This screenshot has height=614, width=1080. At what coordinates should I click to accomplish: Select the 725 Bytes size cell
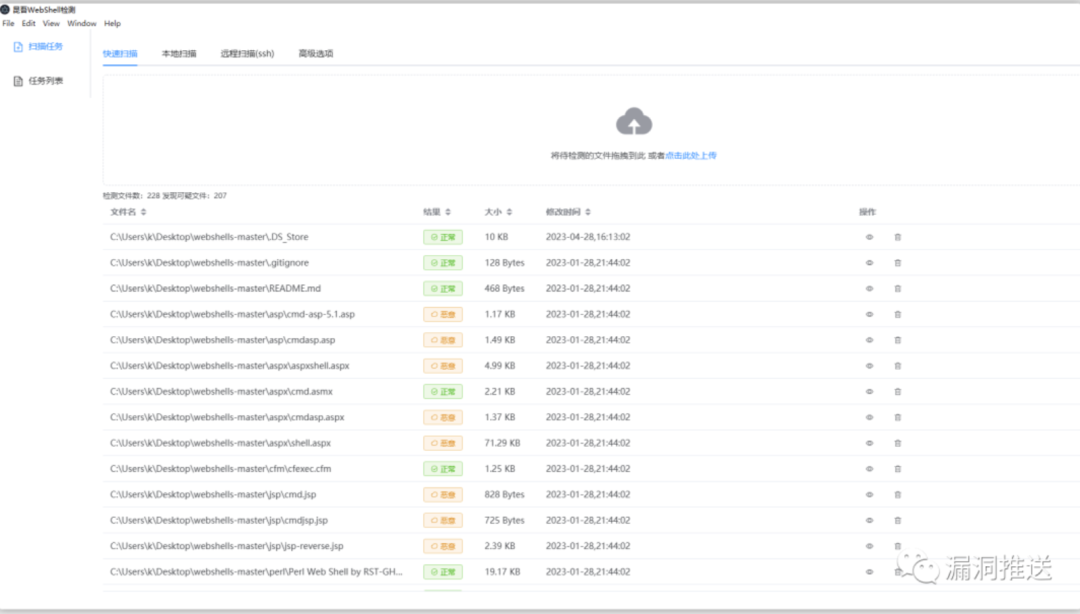[504, 520]
